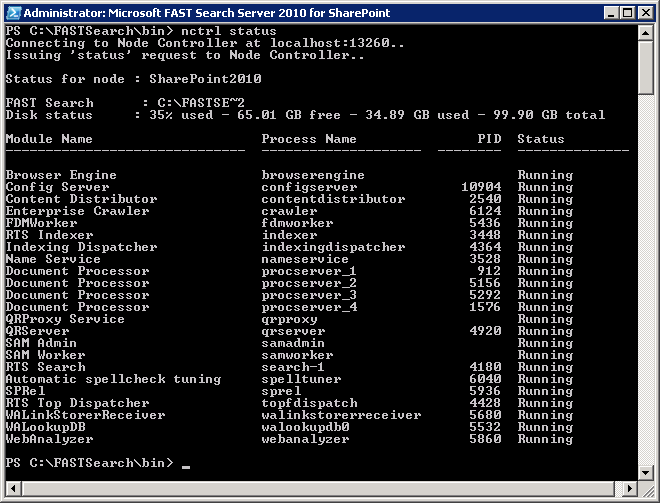660x503 pixels.
Task: Click the 'fdmworker' process name
Action: (x=297, y=223)
